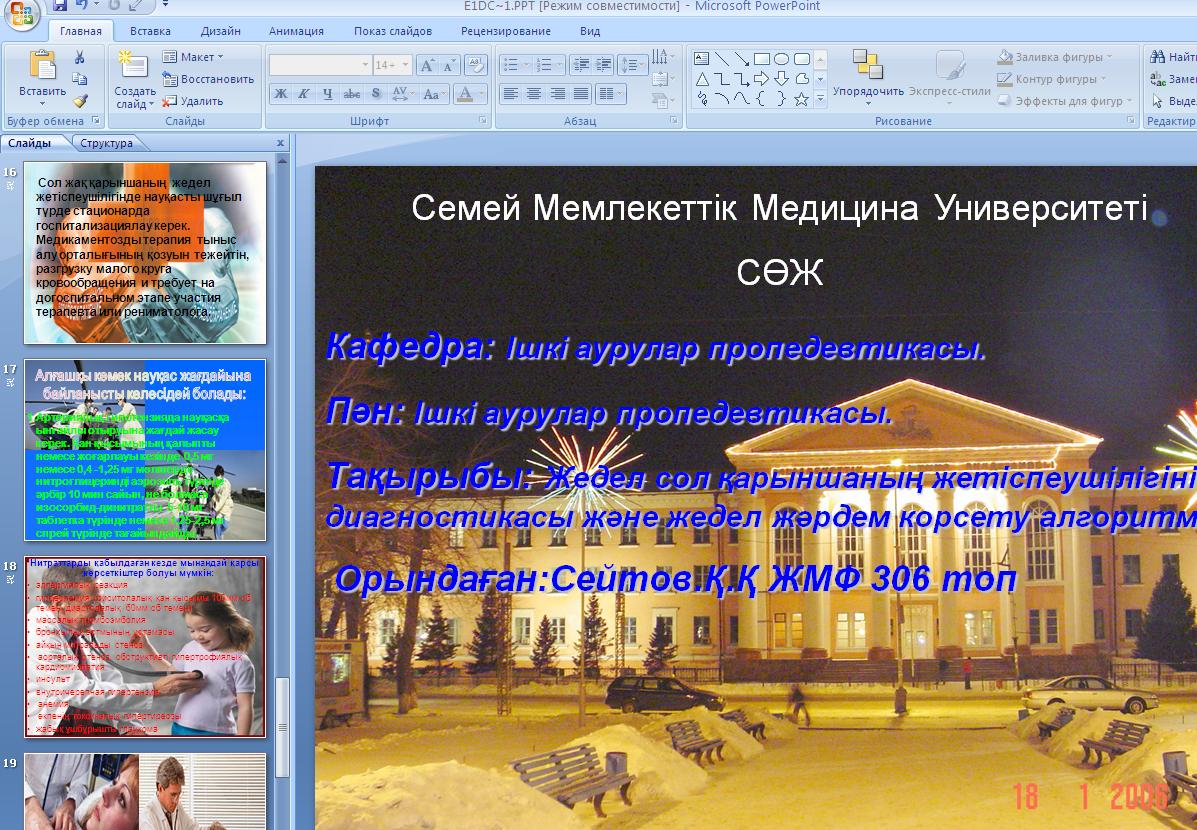Screen dimensions: 1197x830
Task: Select the right block arrow shape
Action: click(x=761, y=79)
